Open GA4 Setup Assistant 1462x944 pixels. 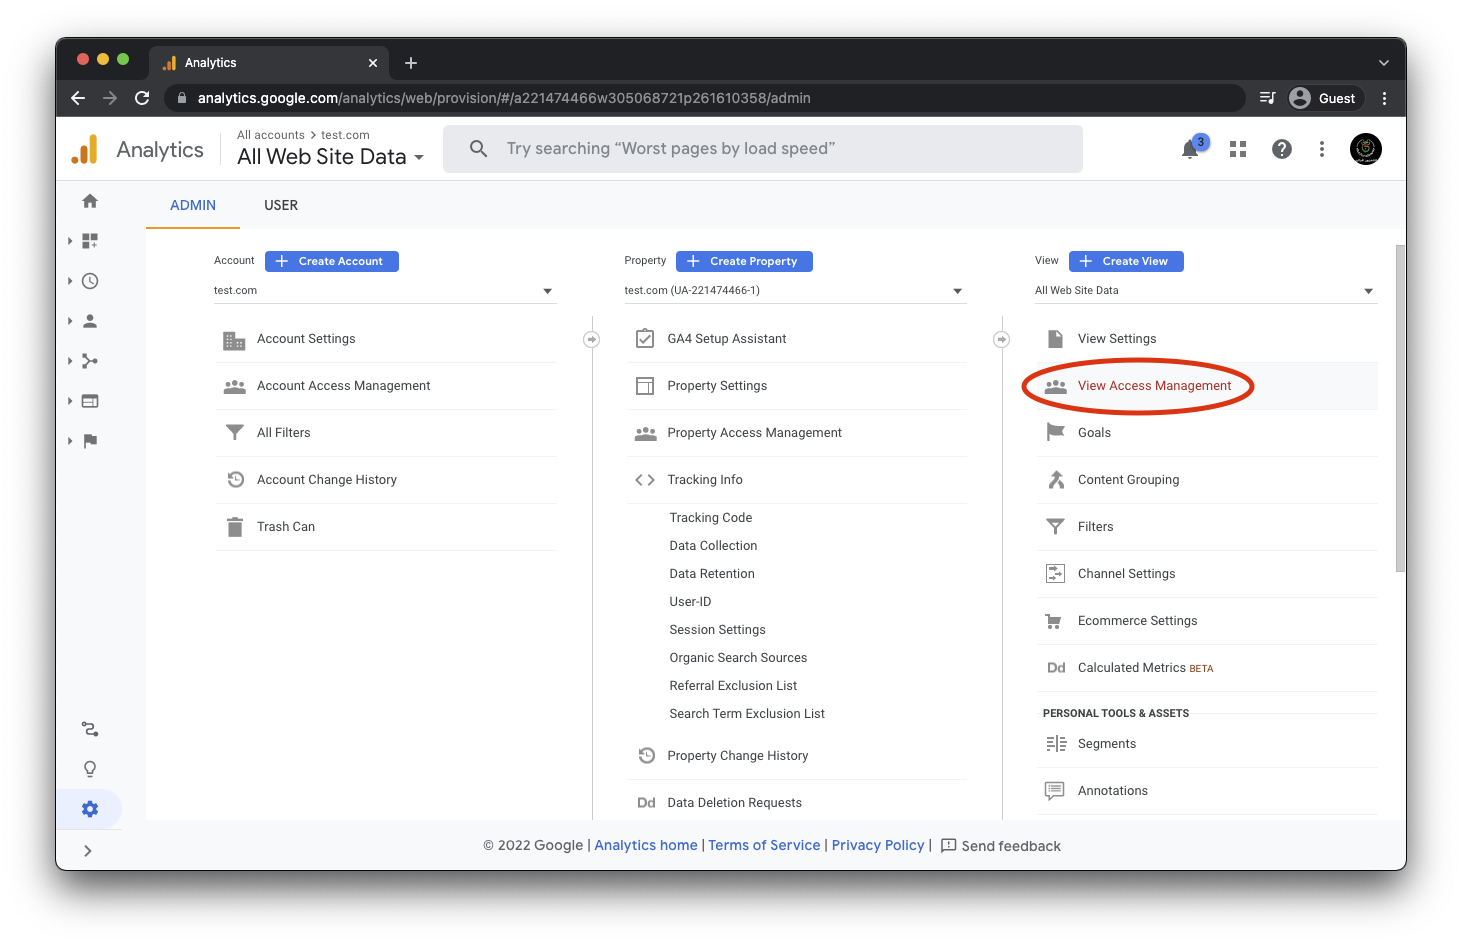point(796,339)
